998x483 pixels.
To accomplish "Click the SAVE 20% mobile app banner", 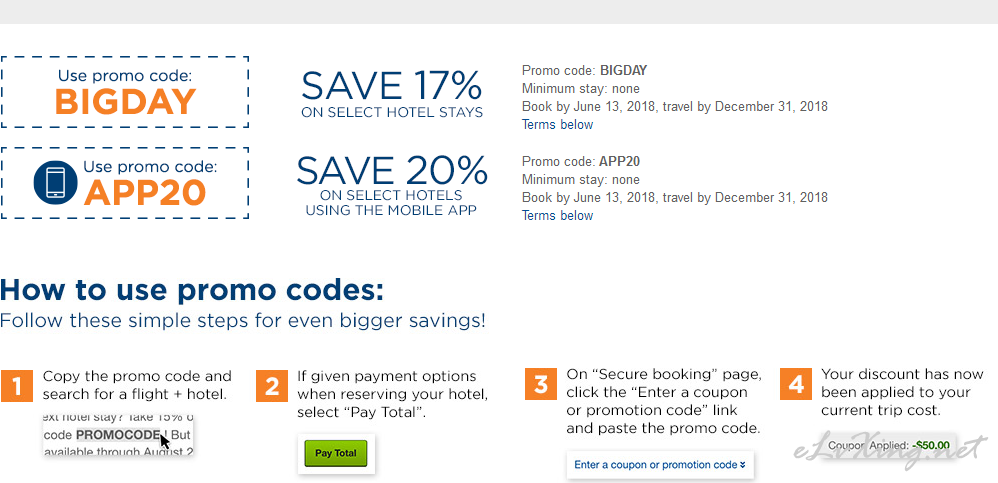I will 392,185.
